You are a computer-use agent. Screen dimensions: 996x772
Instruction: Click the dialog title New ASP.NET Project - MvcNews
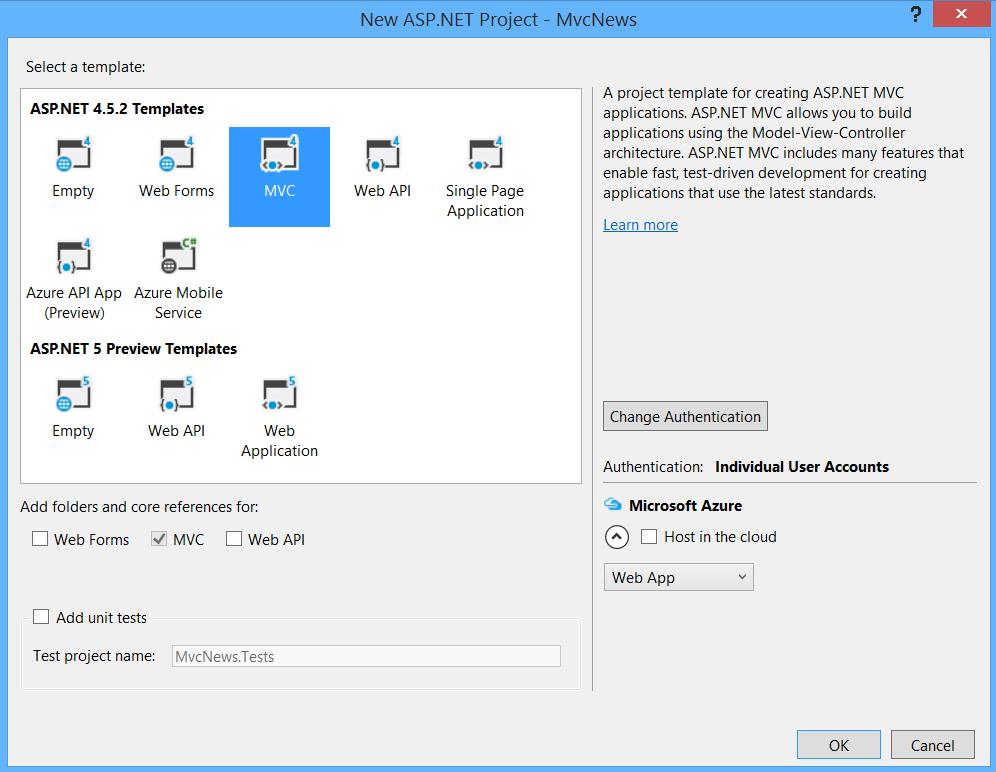[498, 20]
